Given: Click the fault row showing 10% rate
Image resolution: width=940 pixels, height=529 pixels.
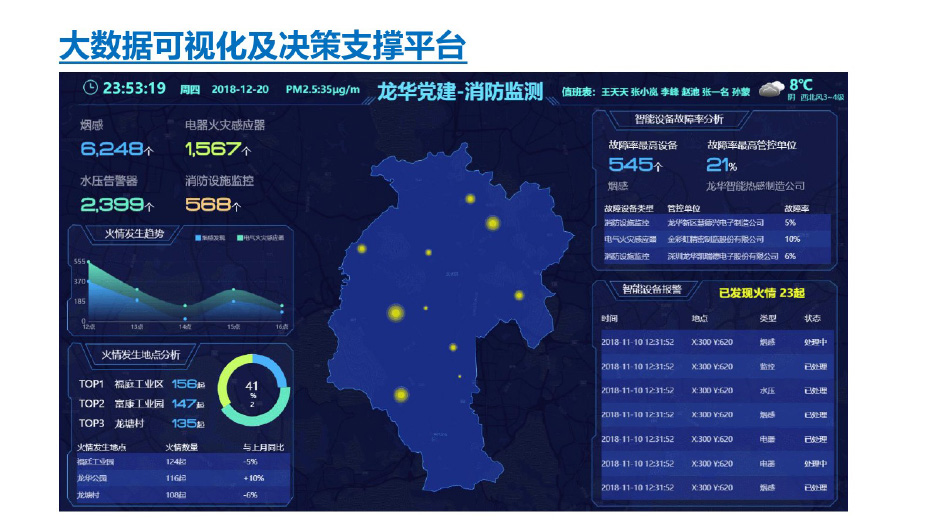Looking at the screenshot, I should point(716,239).
